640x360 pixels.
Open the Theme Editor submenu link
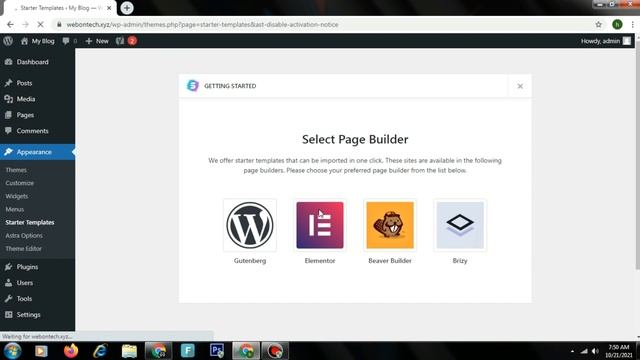click(23, 249)
